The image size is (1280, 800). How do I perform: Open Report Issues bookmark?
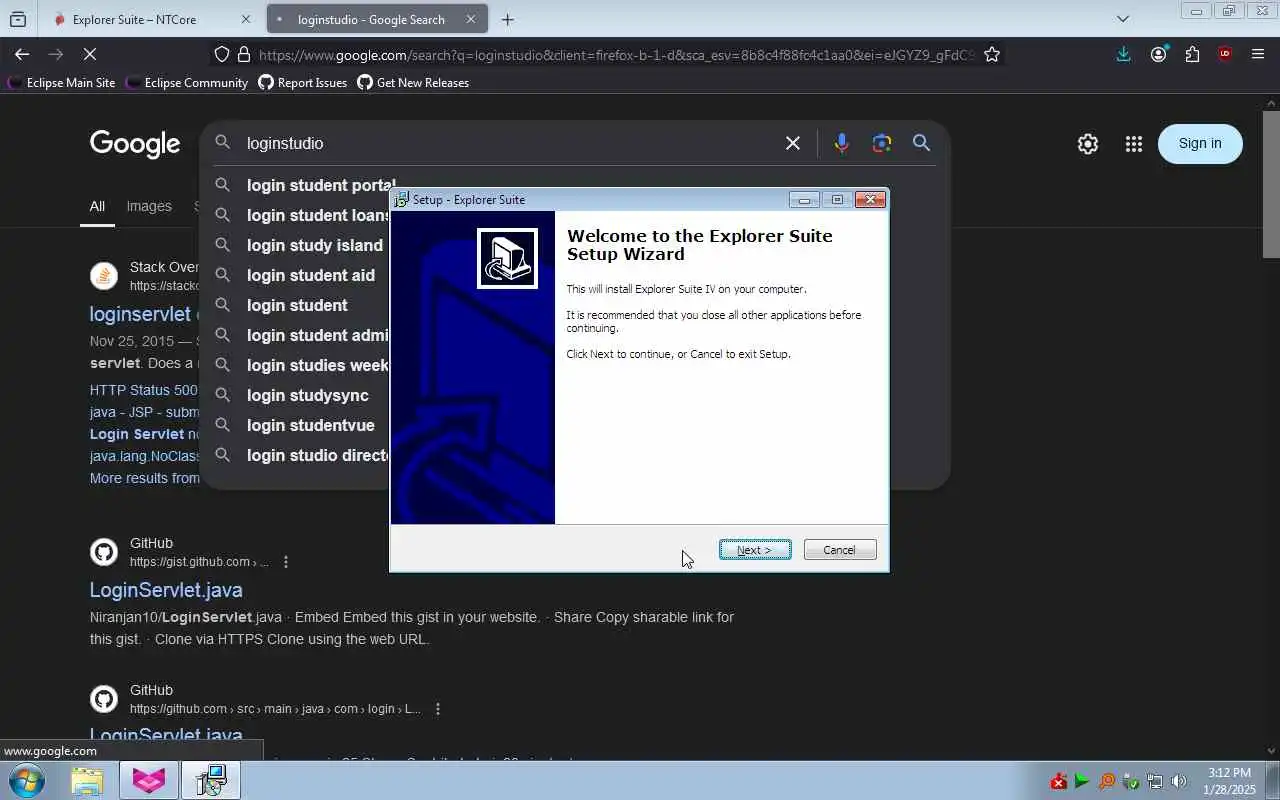pyautogui.click(x=303, y=83)
